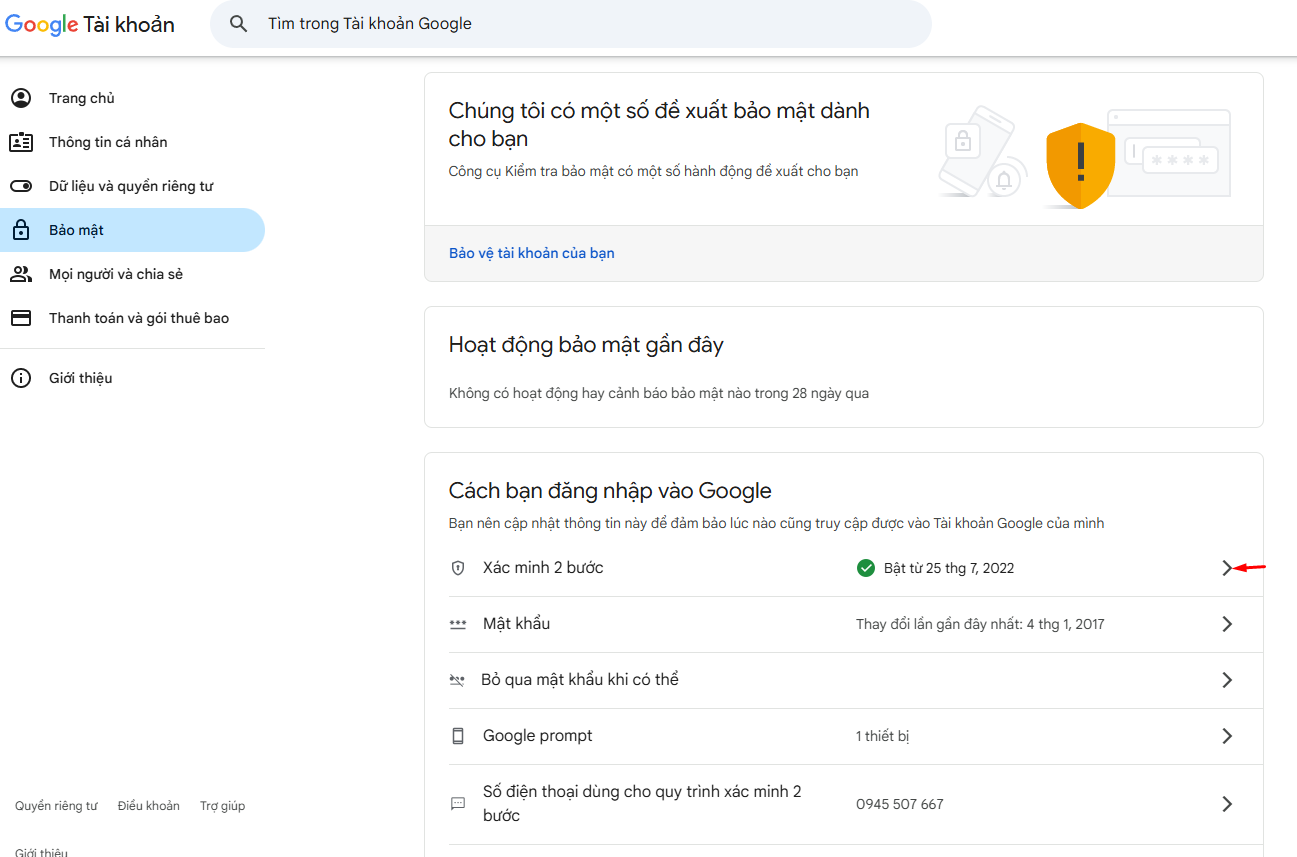Open the Quyền riêng tư footer link
1297x857 pixels.
(56, 806)
